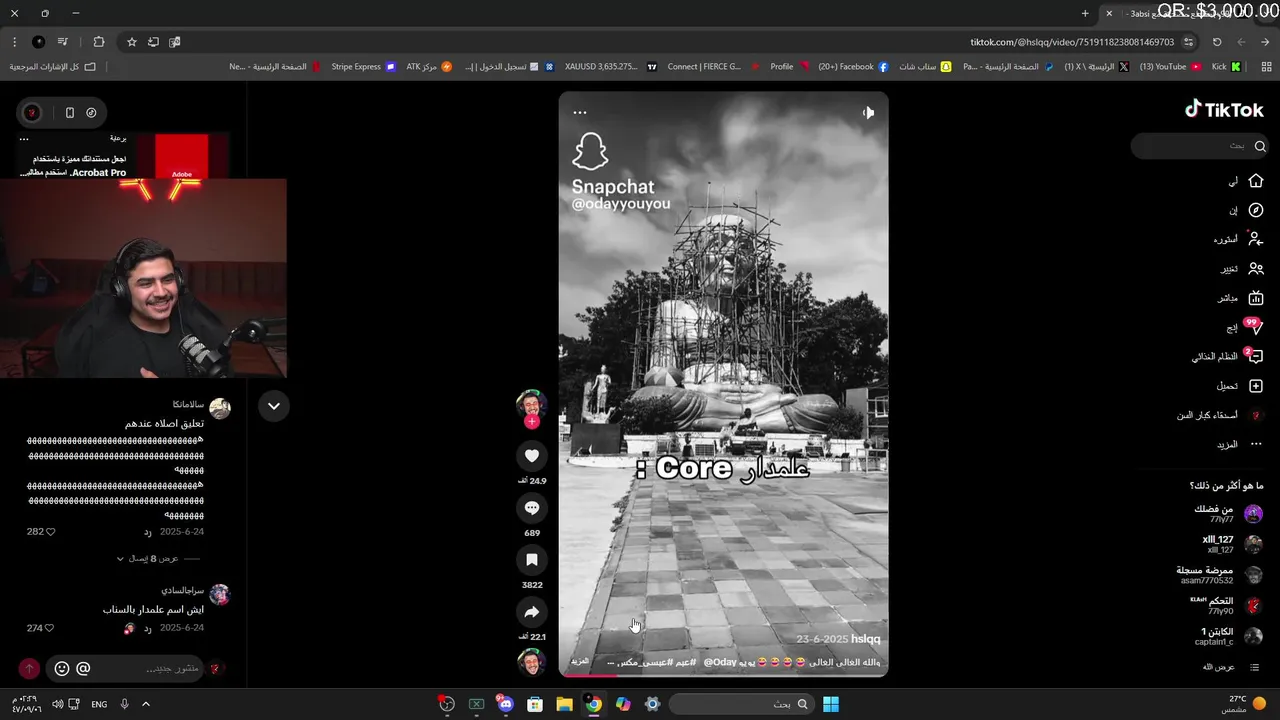Open the new tab plus button

1085,13
